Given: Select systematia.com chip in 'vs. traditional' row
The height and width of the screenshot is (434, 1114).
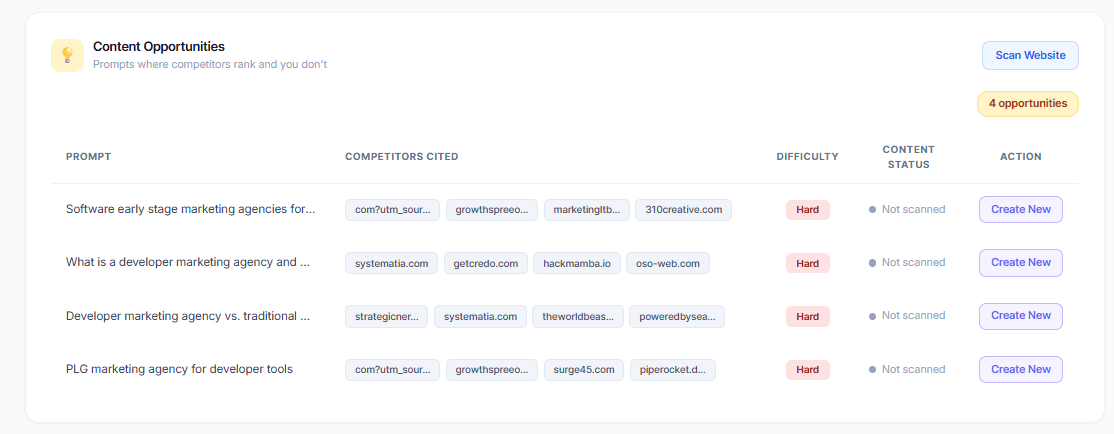Looking at the screenshot, I should coord(480,317).
